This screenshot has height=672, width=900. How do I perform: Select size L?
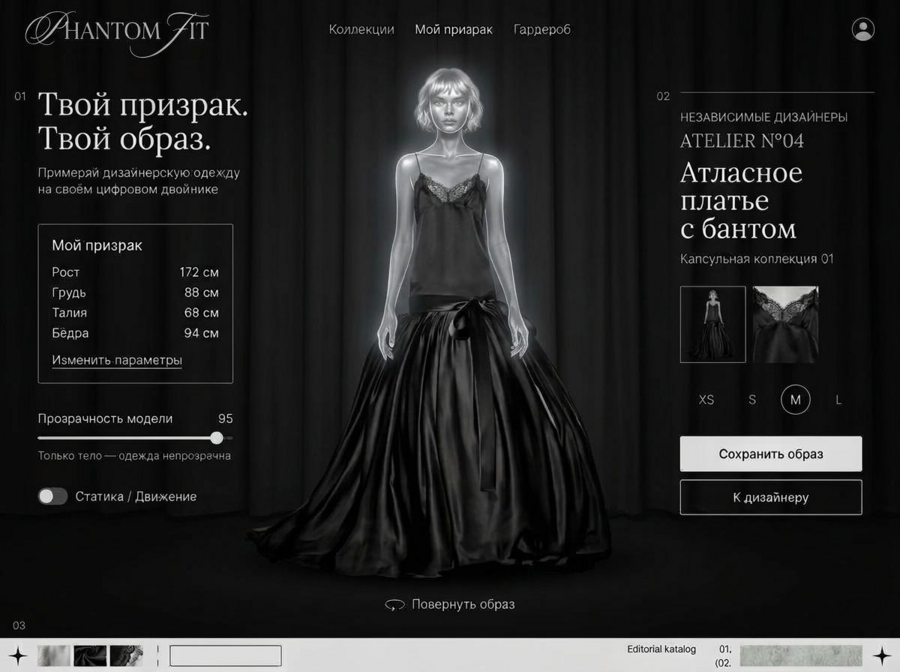pyautogui.click(x=839, y=400)
